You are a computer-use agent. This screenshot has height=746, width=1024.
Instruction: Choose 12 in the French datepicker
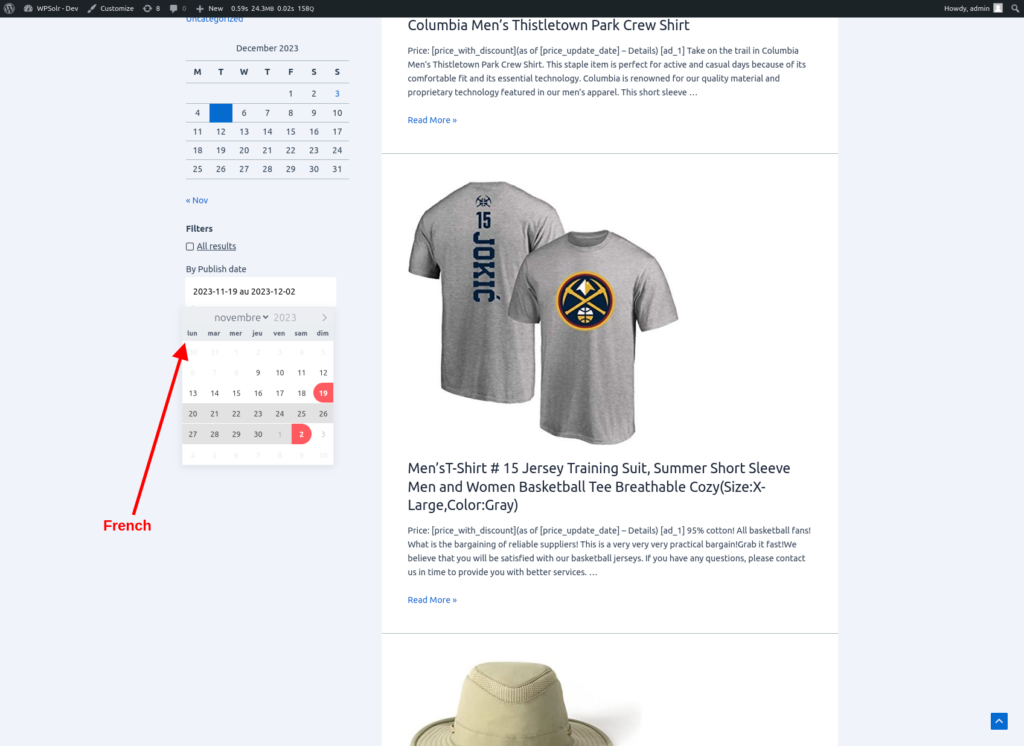323,373
